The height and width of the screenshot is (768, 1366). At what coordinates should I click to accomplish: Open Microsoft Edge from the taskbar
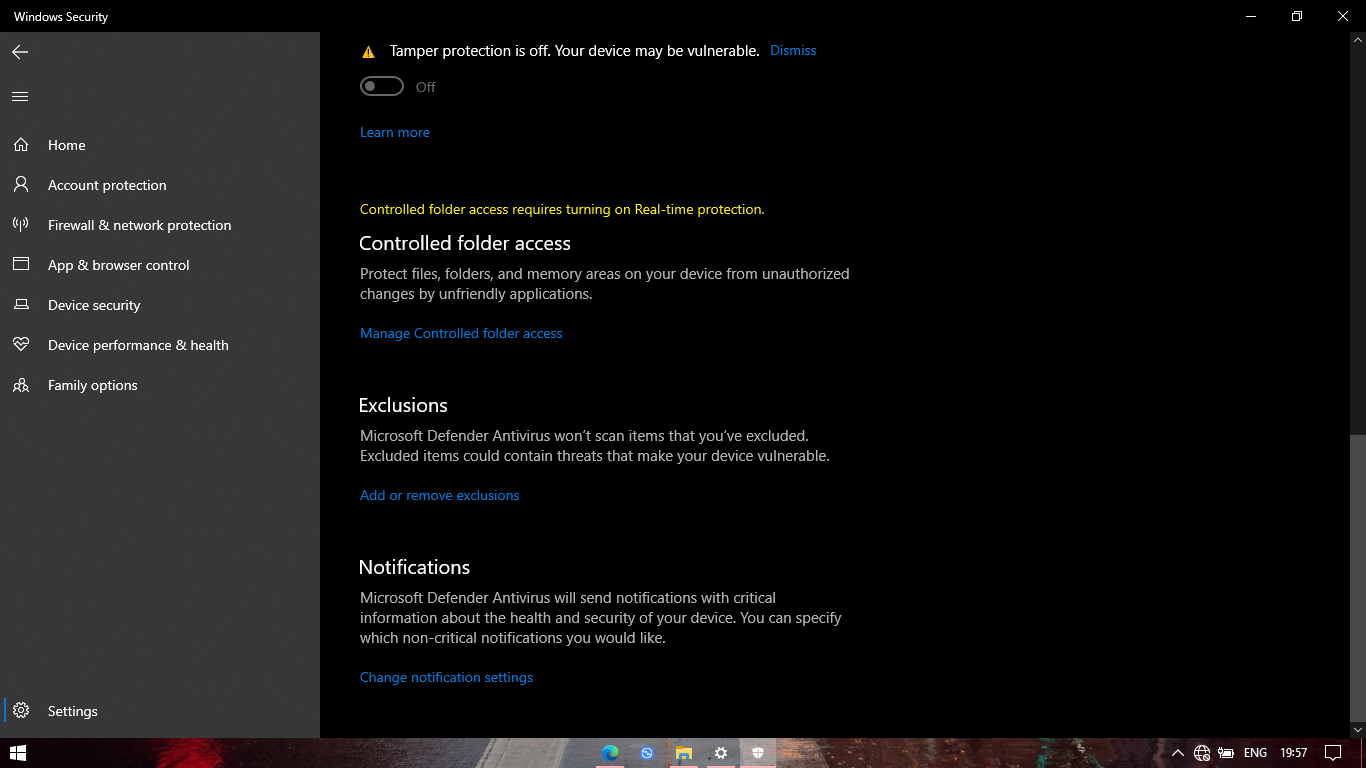(x=610, y=753)
